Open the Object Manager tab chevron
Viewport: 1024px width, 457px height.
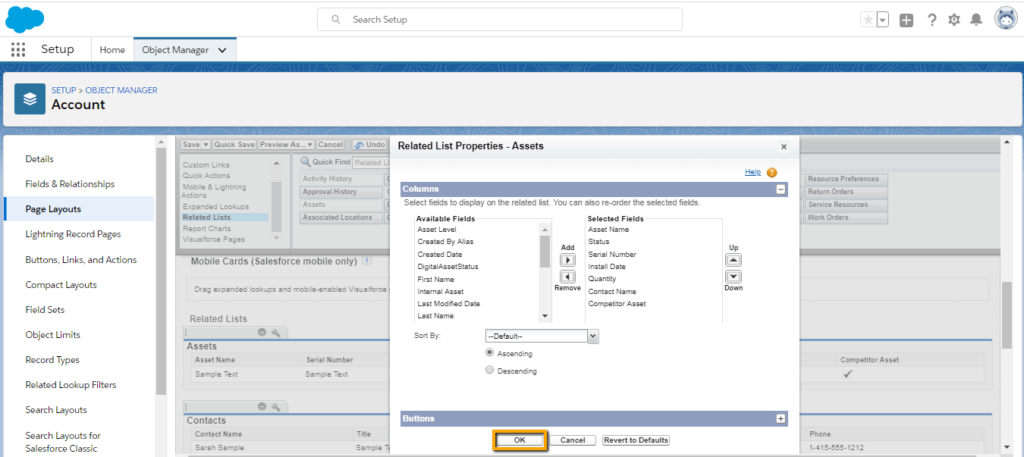(x=223, y=50)
